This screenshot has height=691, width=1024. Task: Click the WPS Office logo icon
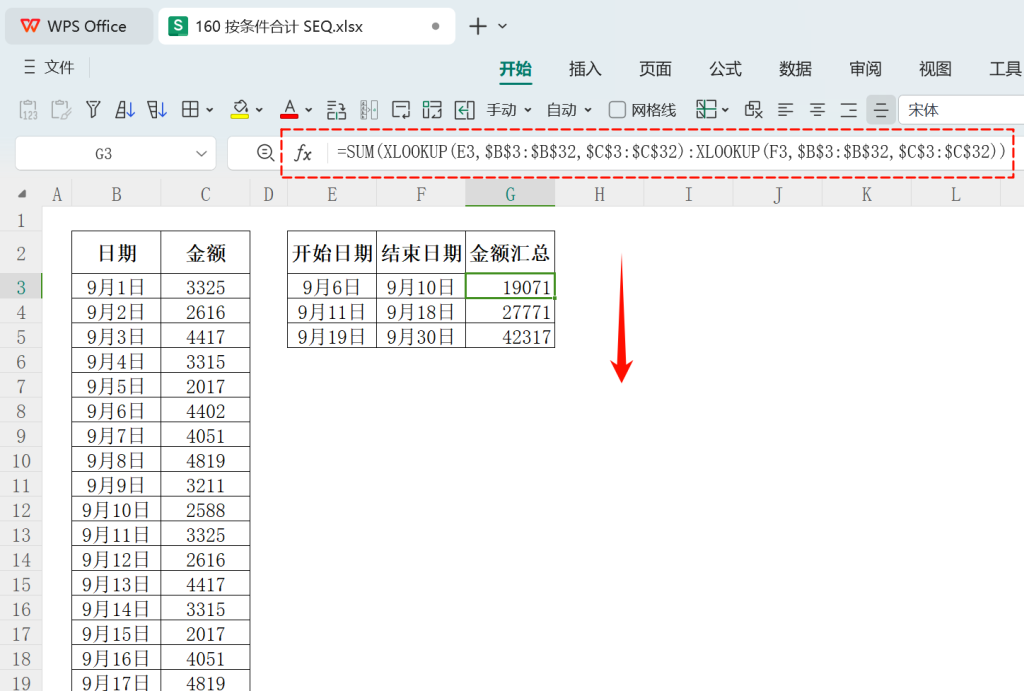(x=30, y=26)
